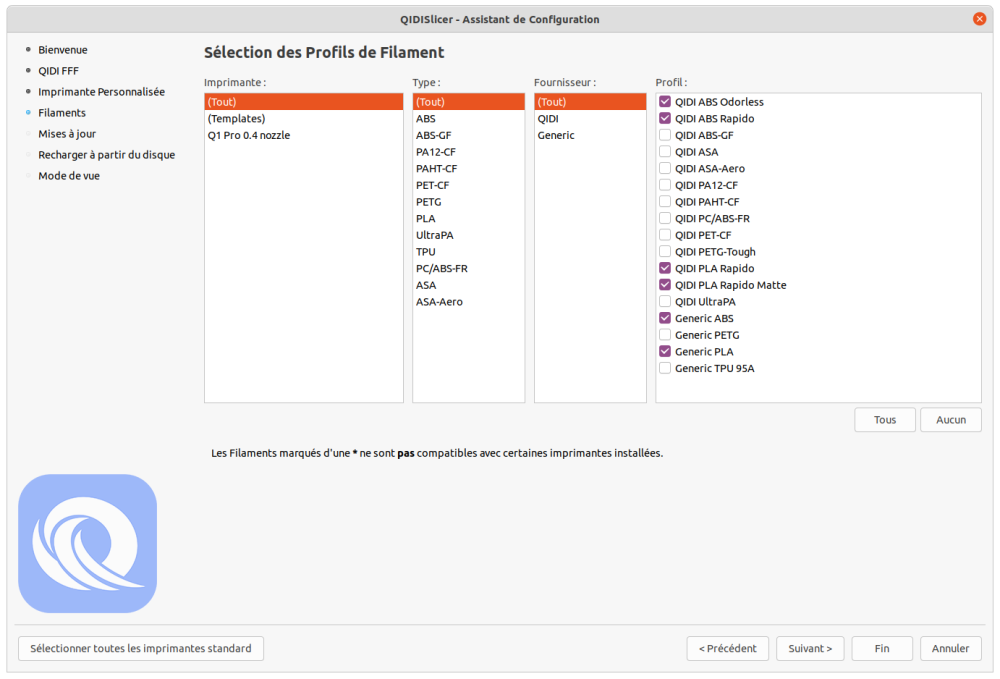Disable the Generic PLA profile checkbox
Image resolution: width=1000 pixels, height=679 pixels.
click(665, 351)
